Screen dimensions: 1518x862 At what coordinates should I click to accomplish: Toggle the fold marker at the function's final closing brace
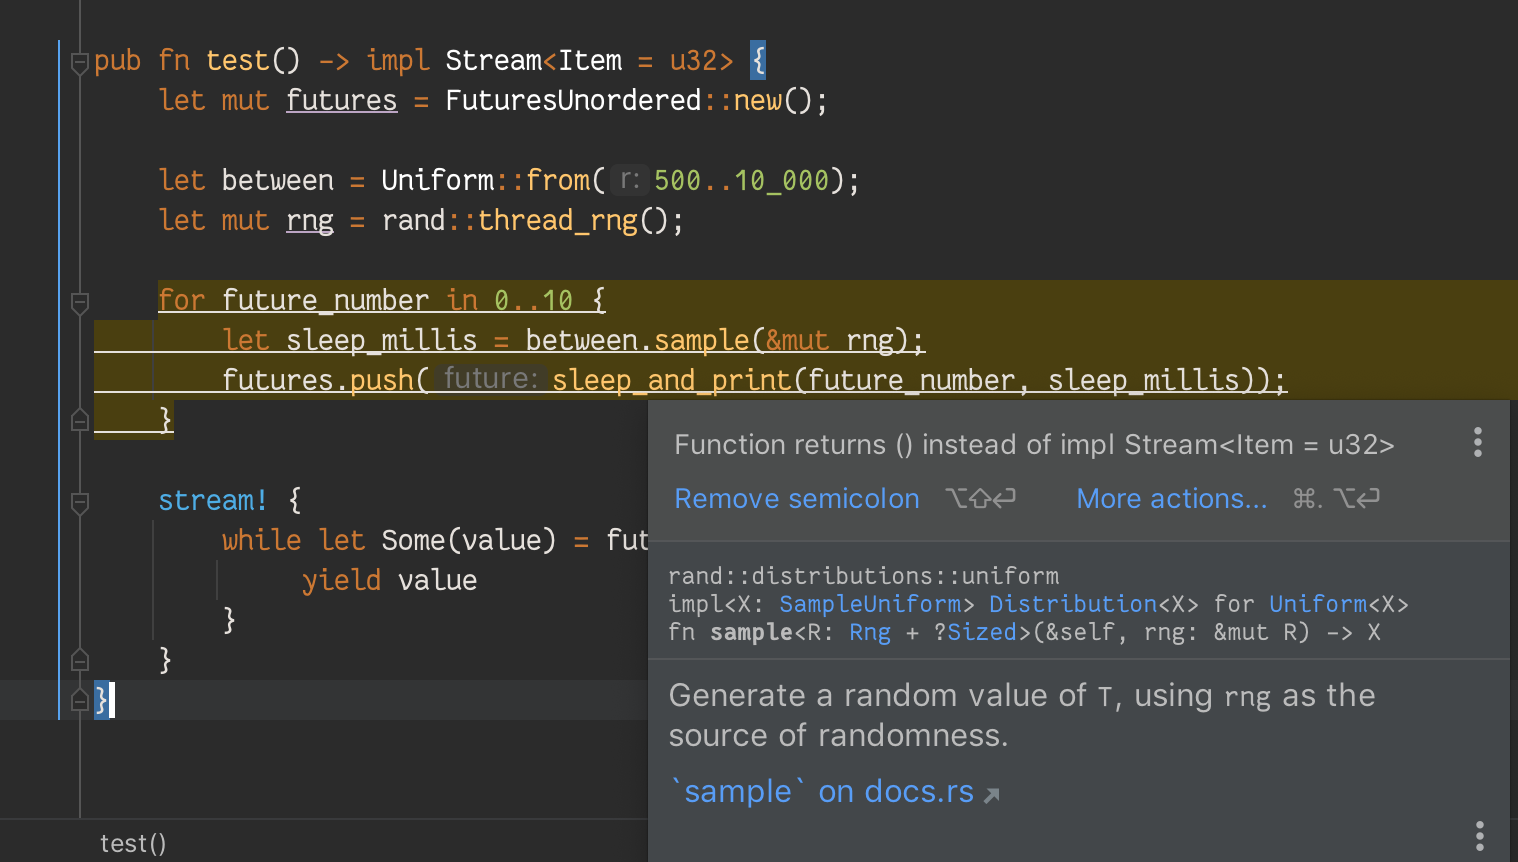[x=80, y=700]
